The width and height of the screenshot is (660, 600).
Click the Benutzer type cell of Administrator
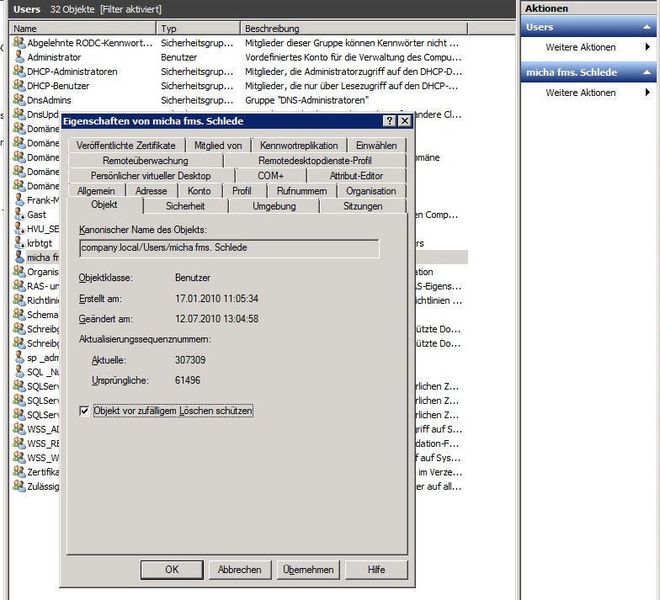pos(179,57)
